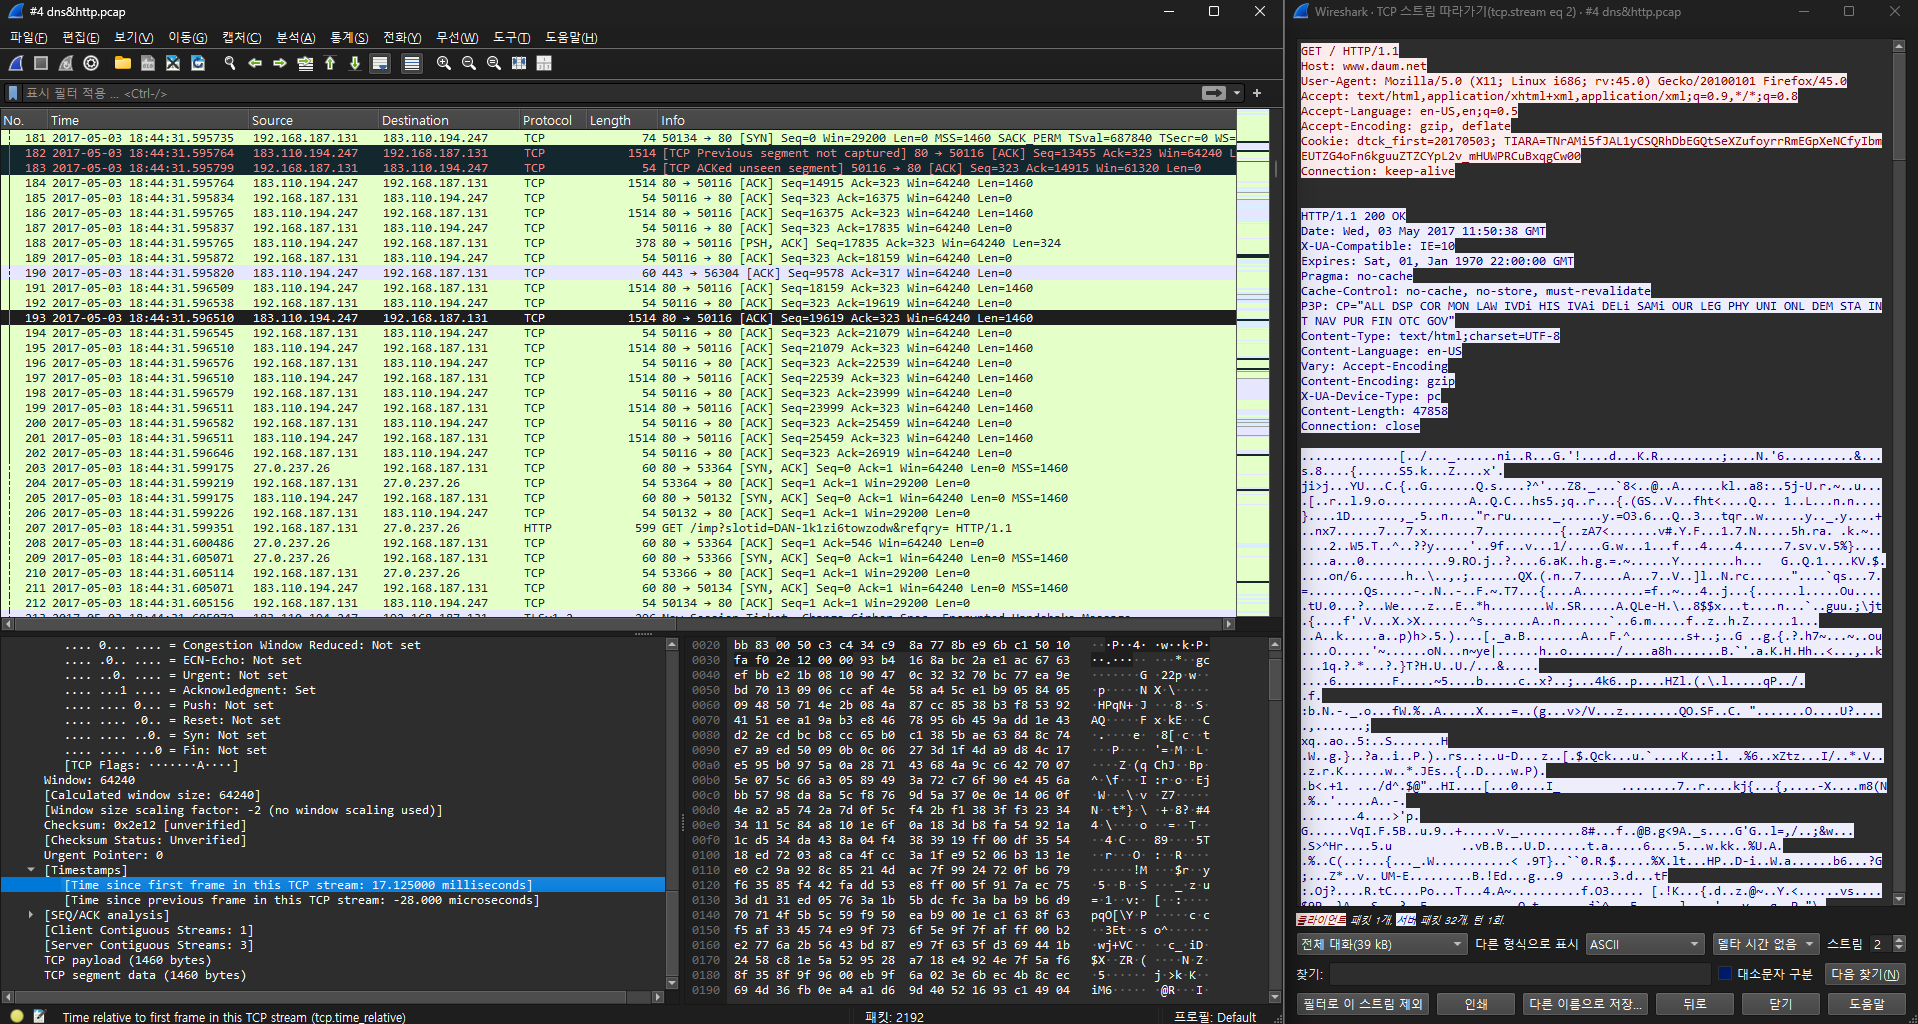The height and width of the screenshot is (1024, 1918).
Task: Open the 통계(S) menu
Action: pyautogui.click(x=349, y=38)
